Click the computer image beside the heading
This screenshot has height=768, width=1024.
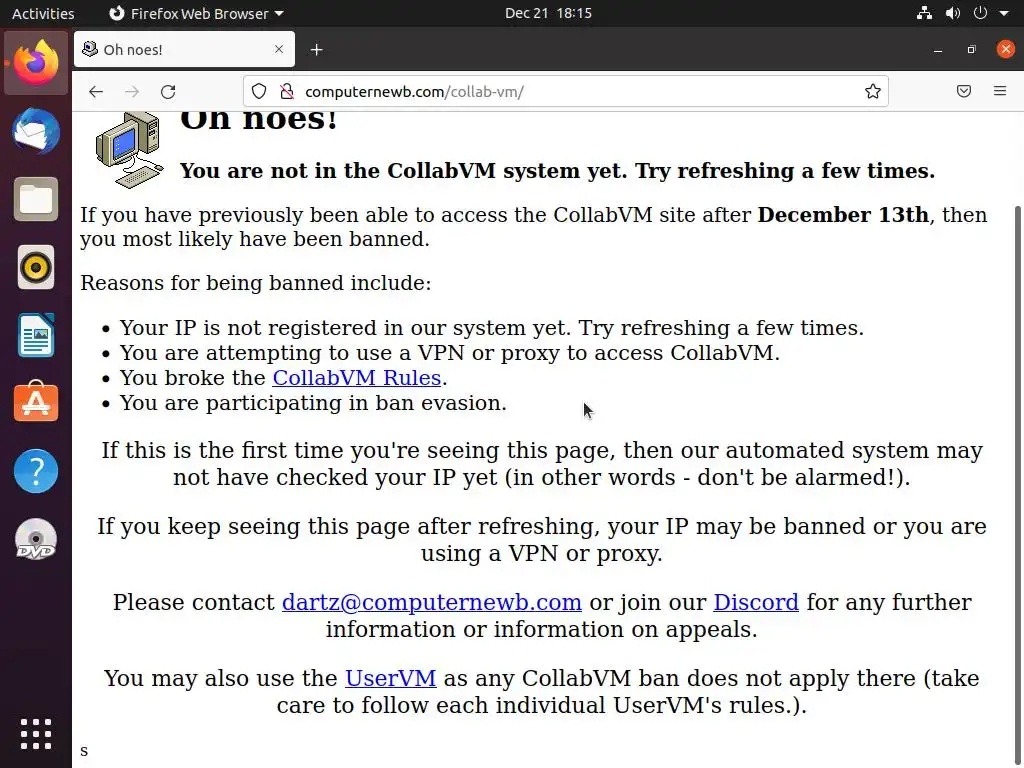click(129, 150)
